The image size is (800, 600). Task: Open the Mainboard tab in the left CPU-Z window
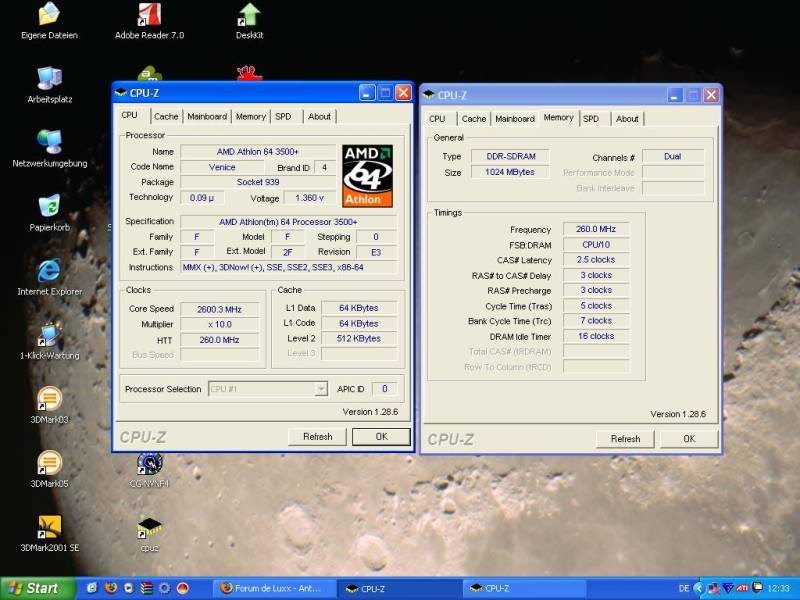coord(207,116)
